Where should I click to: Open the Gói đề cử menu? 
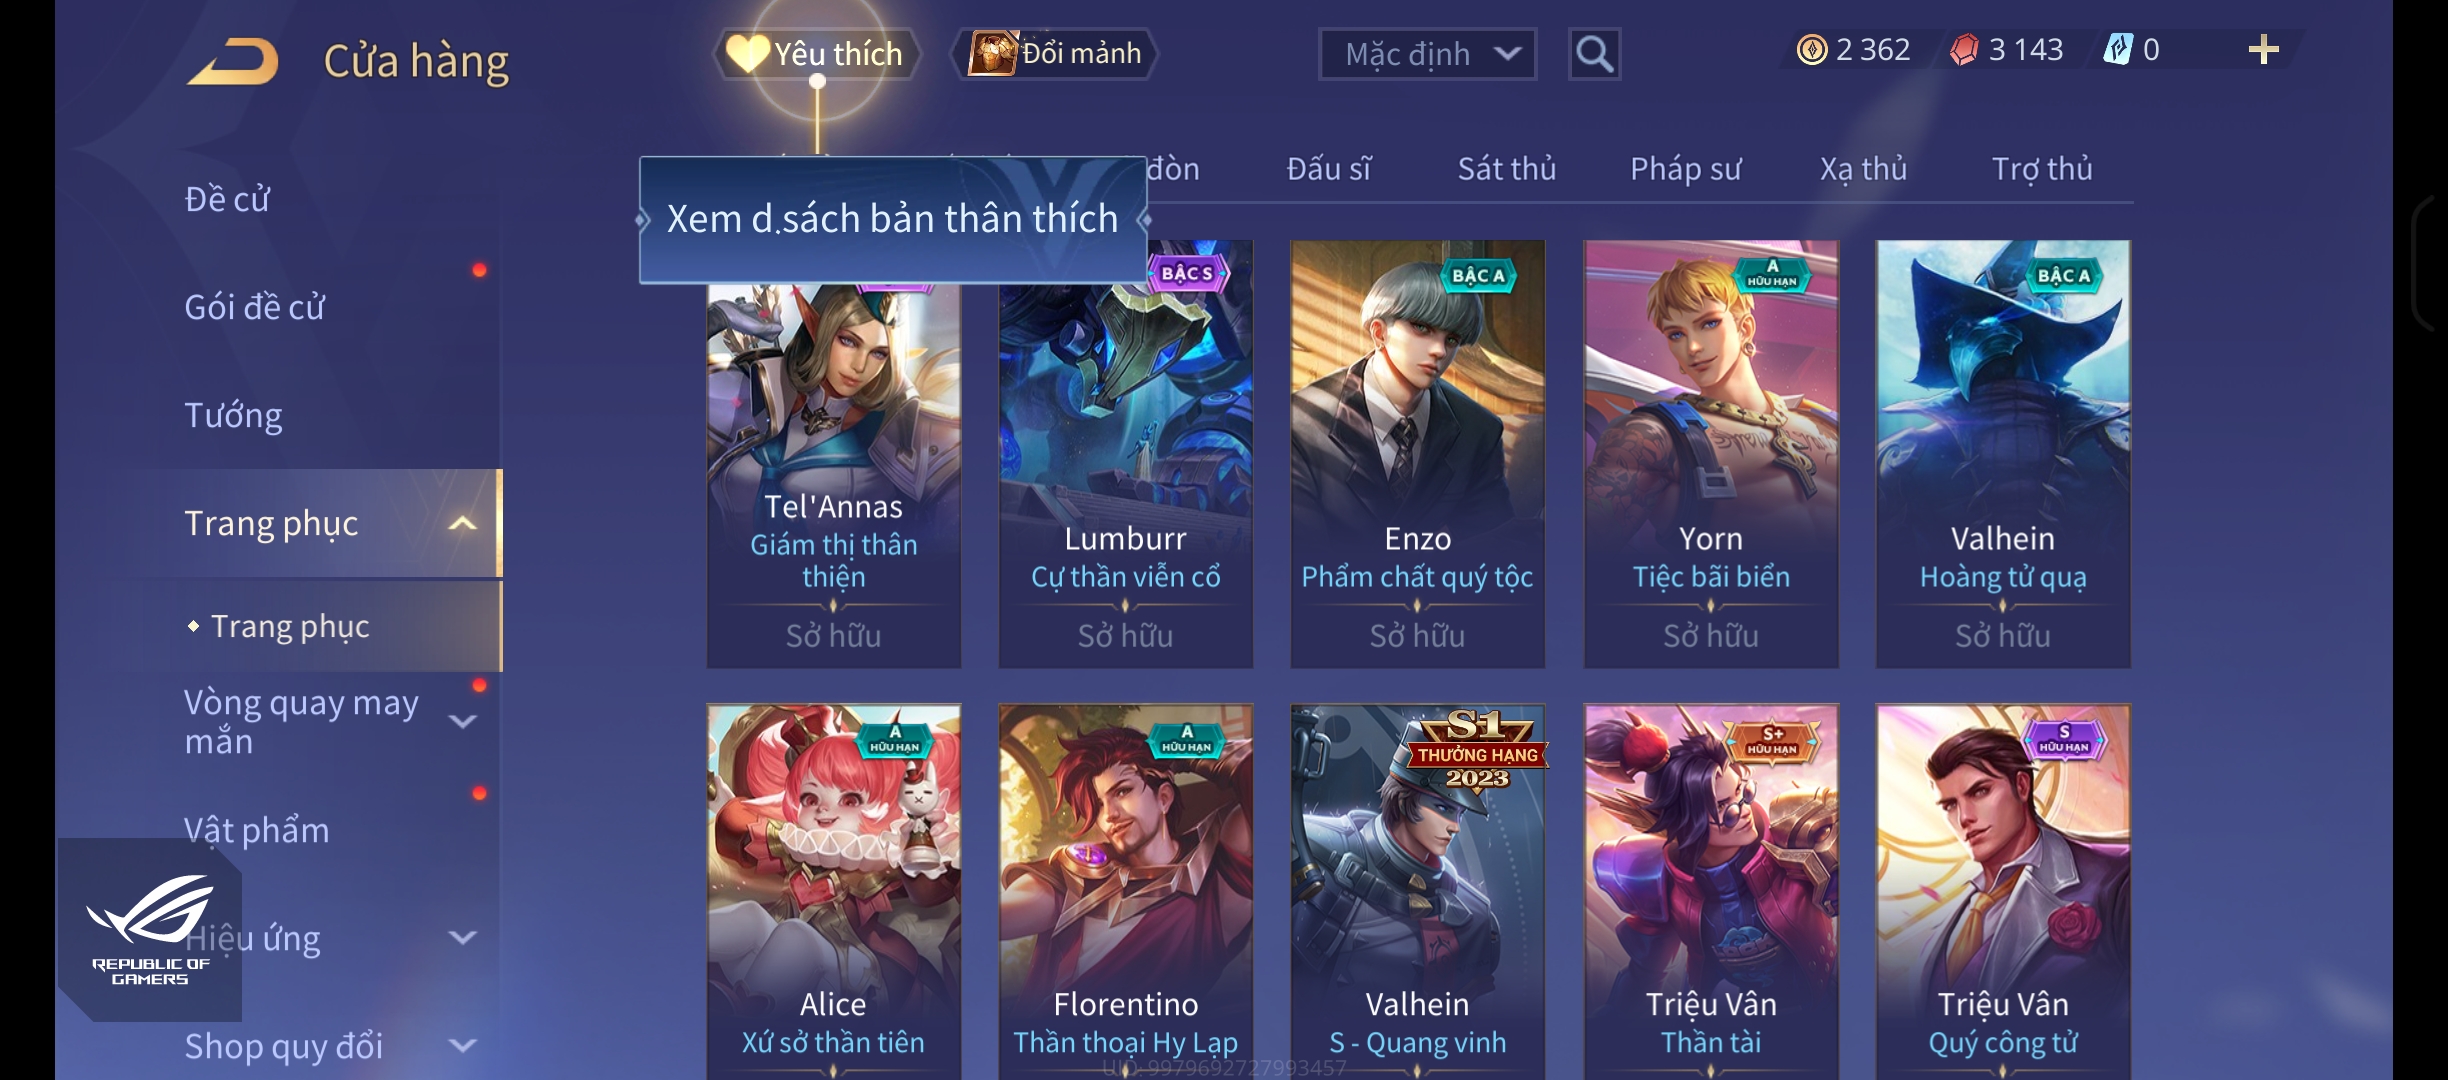[255, 307]
